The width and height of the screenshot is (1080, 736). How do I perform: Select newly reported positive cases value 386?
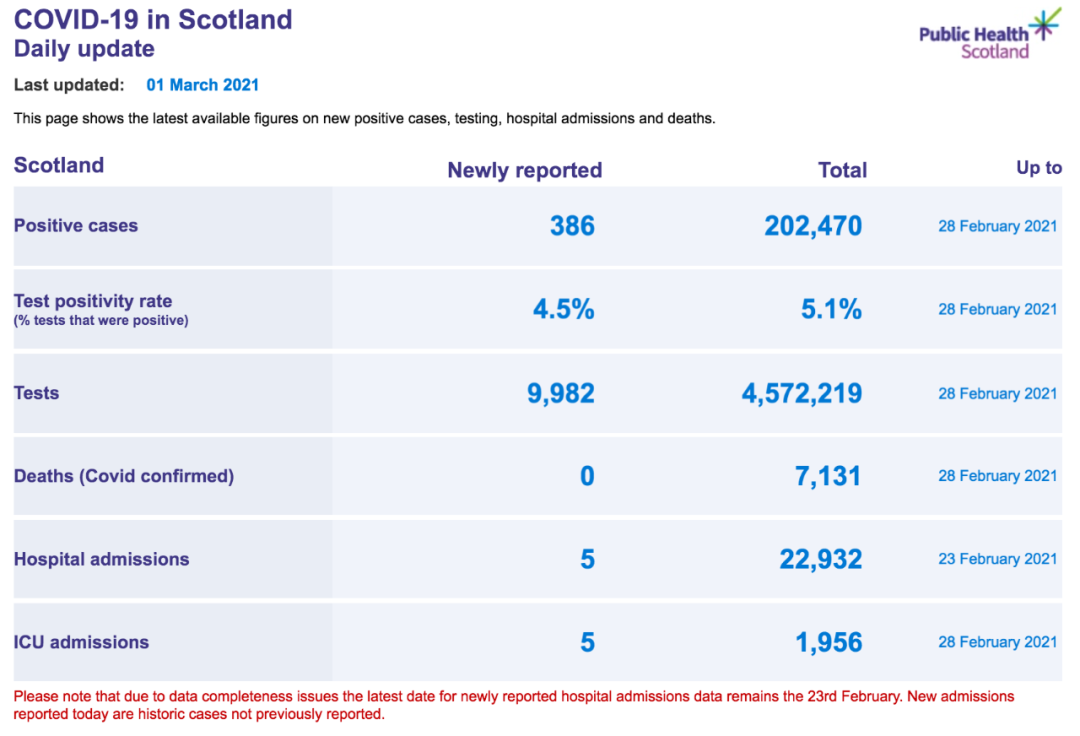pos(572,226)
